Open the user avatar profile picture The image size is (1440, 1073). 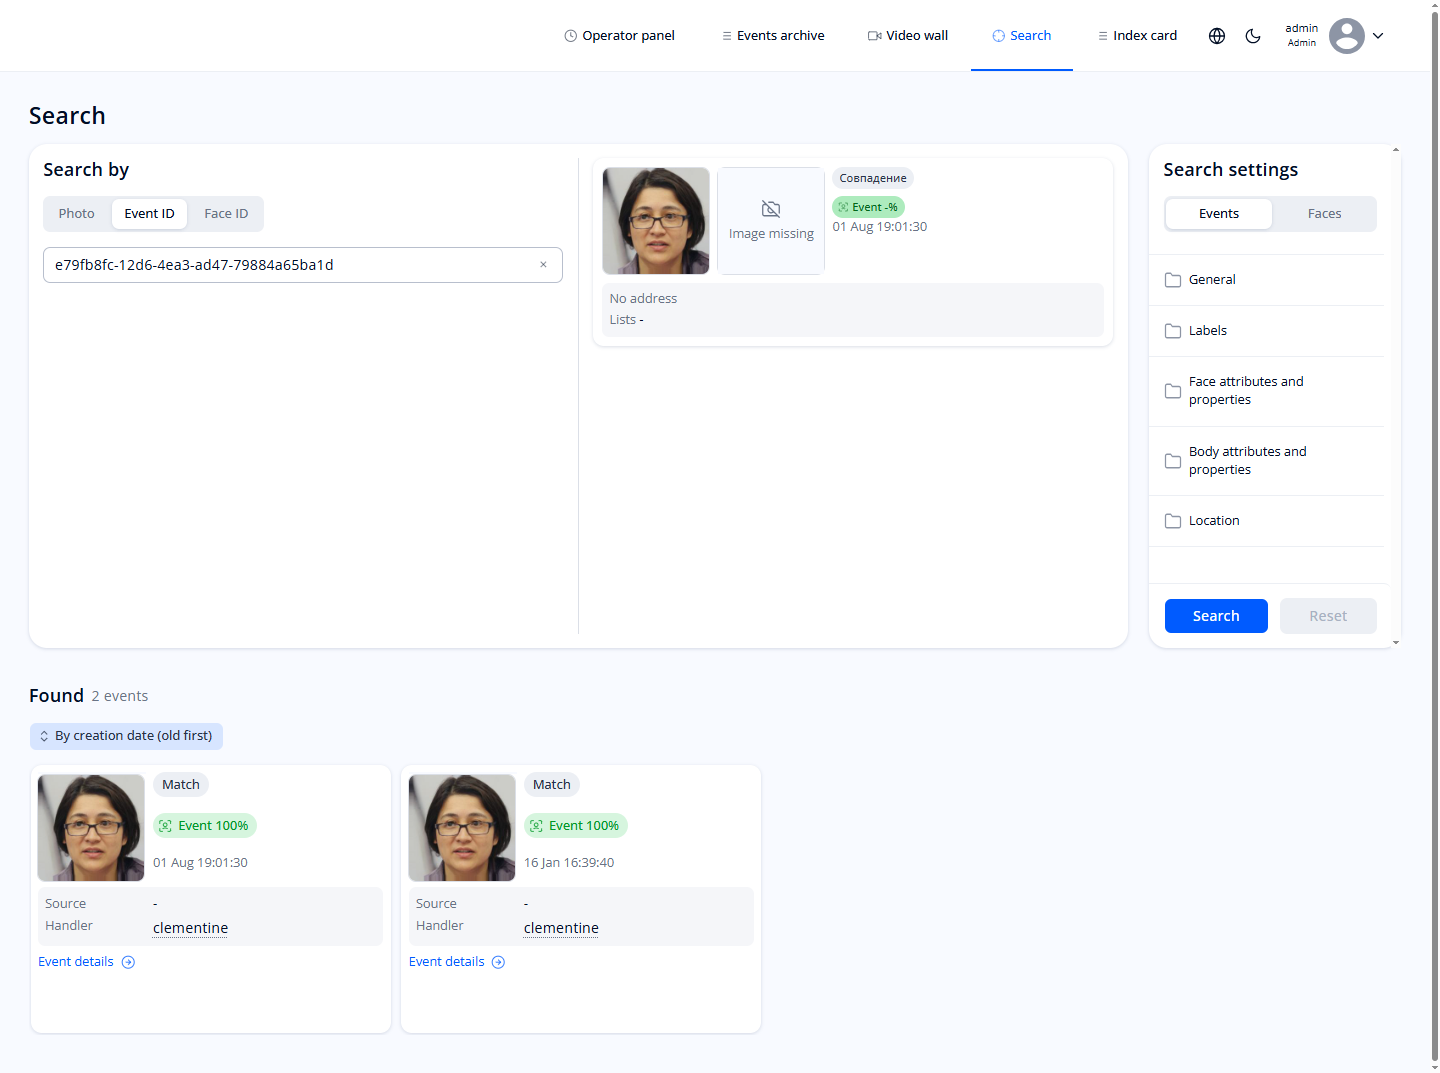tap(1347, 35)
